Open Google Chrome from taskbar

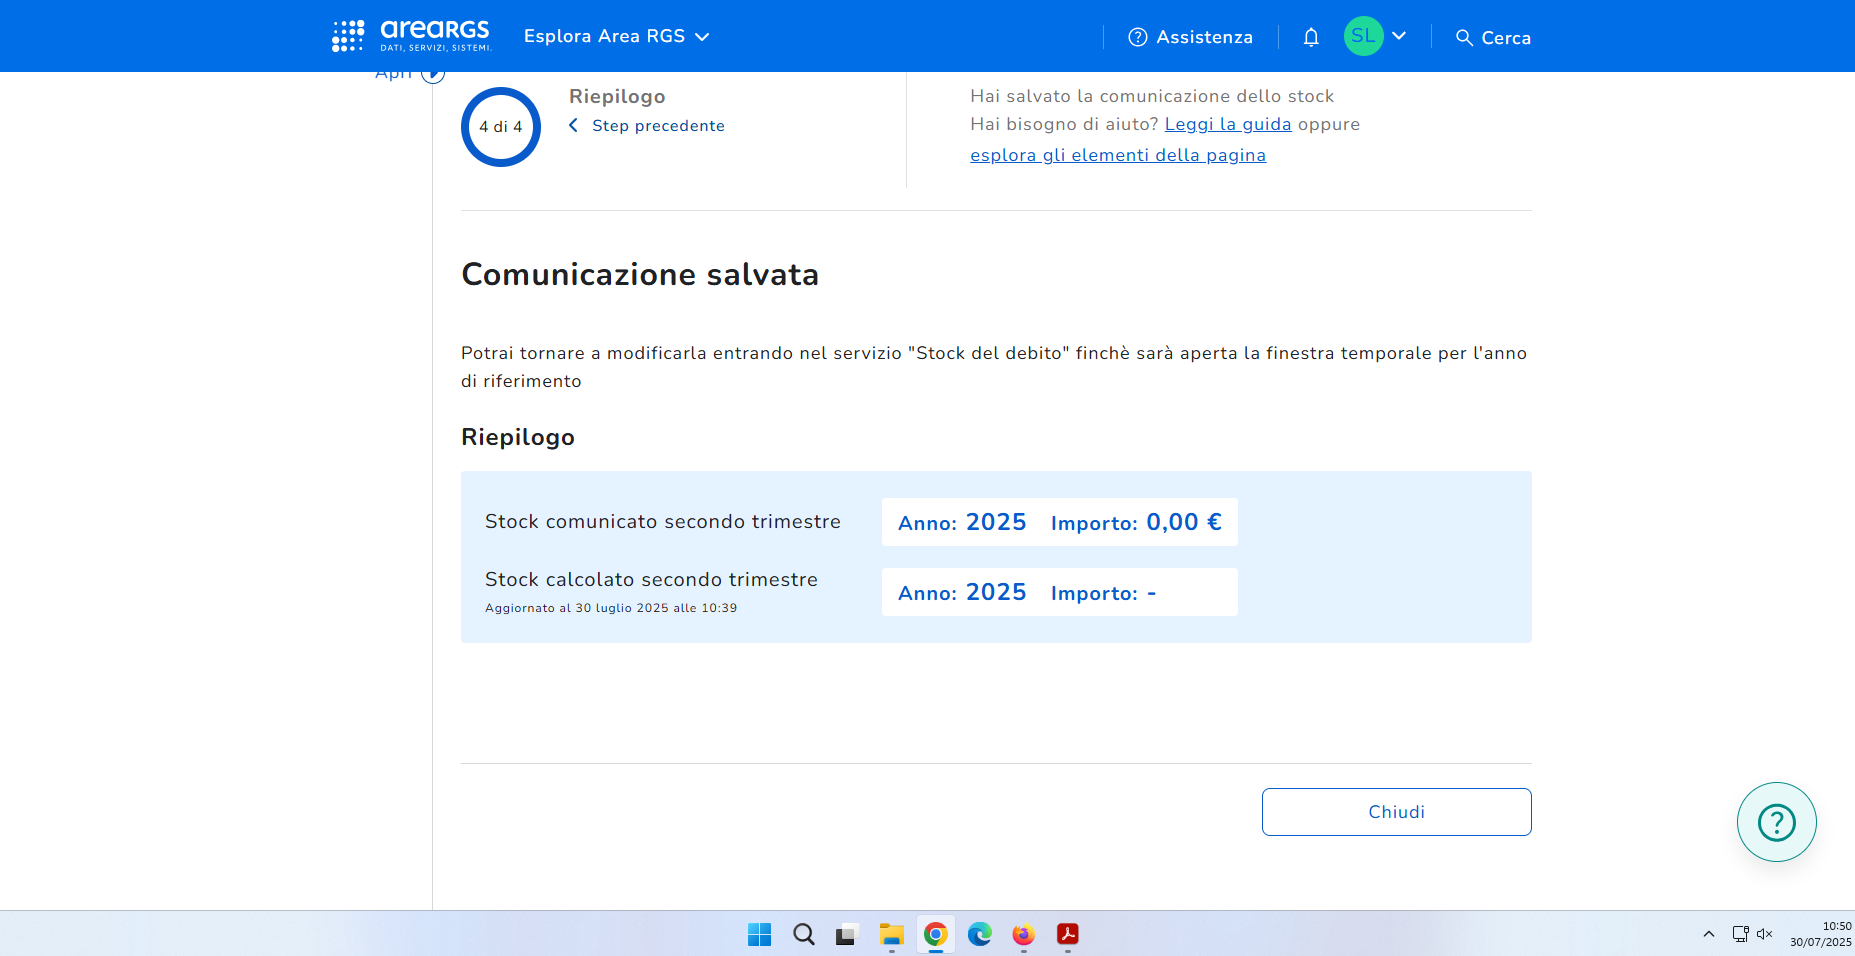(x=935, y=934)
